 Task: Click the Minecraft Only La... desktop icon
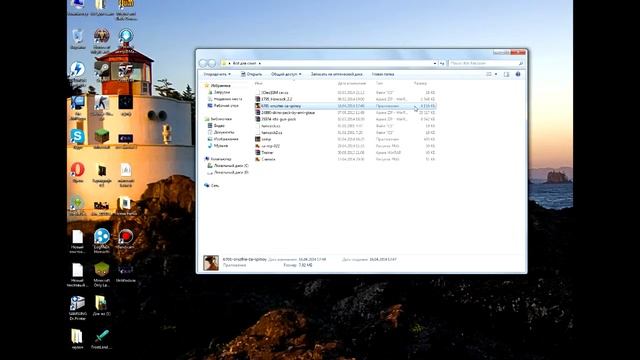click(101, 274)
